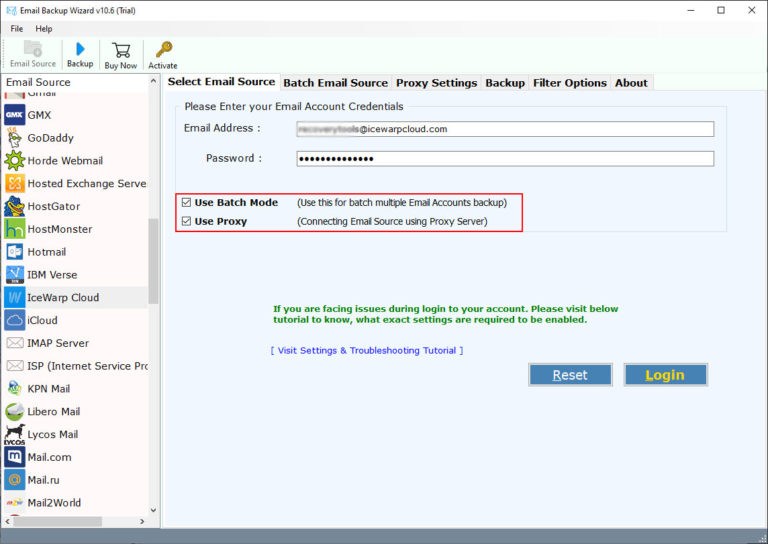Select the IBM Verse icon
768x544 pixels.
pos(15,275)
